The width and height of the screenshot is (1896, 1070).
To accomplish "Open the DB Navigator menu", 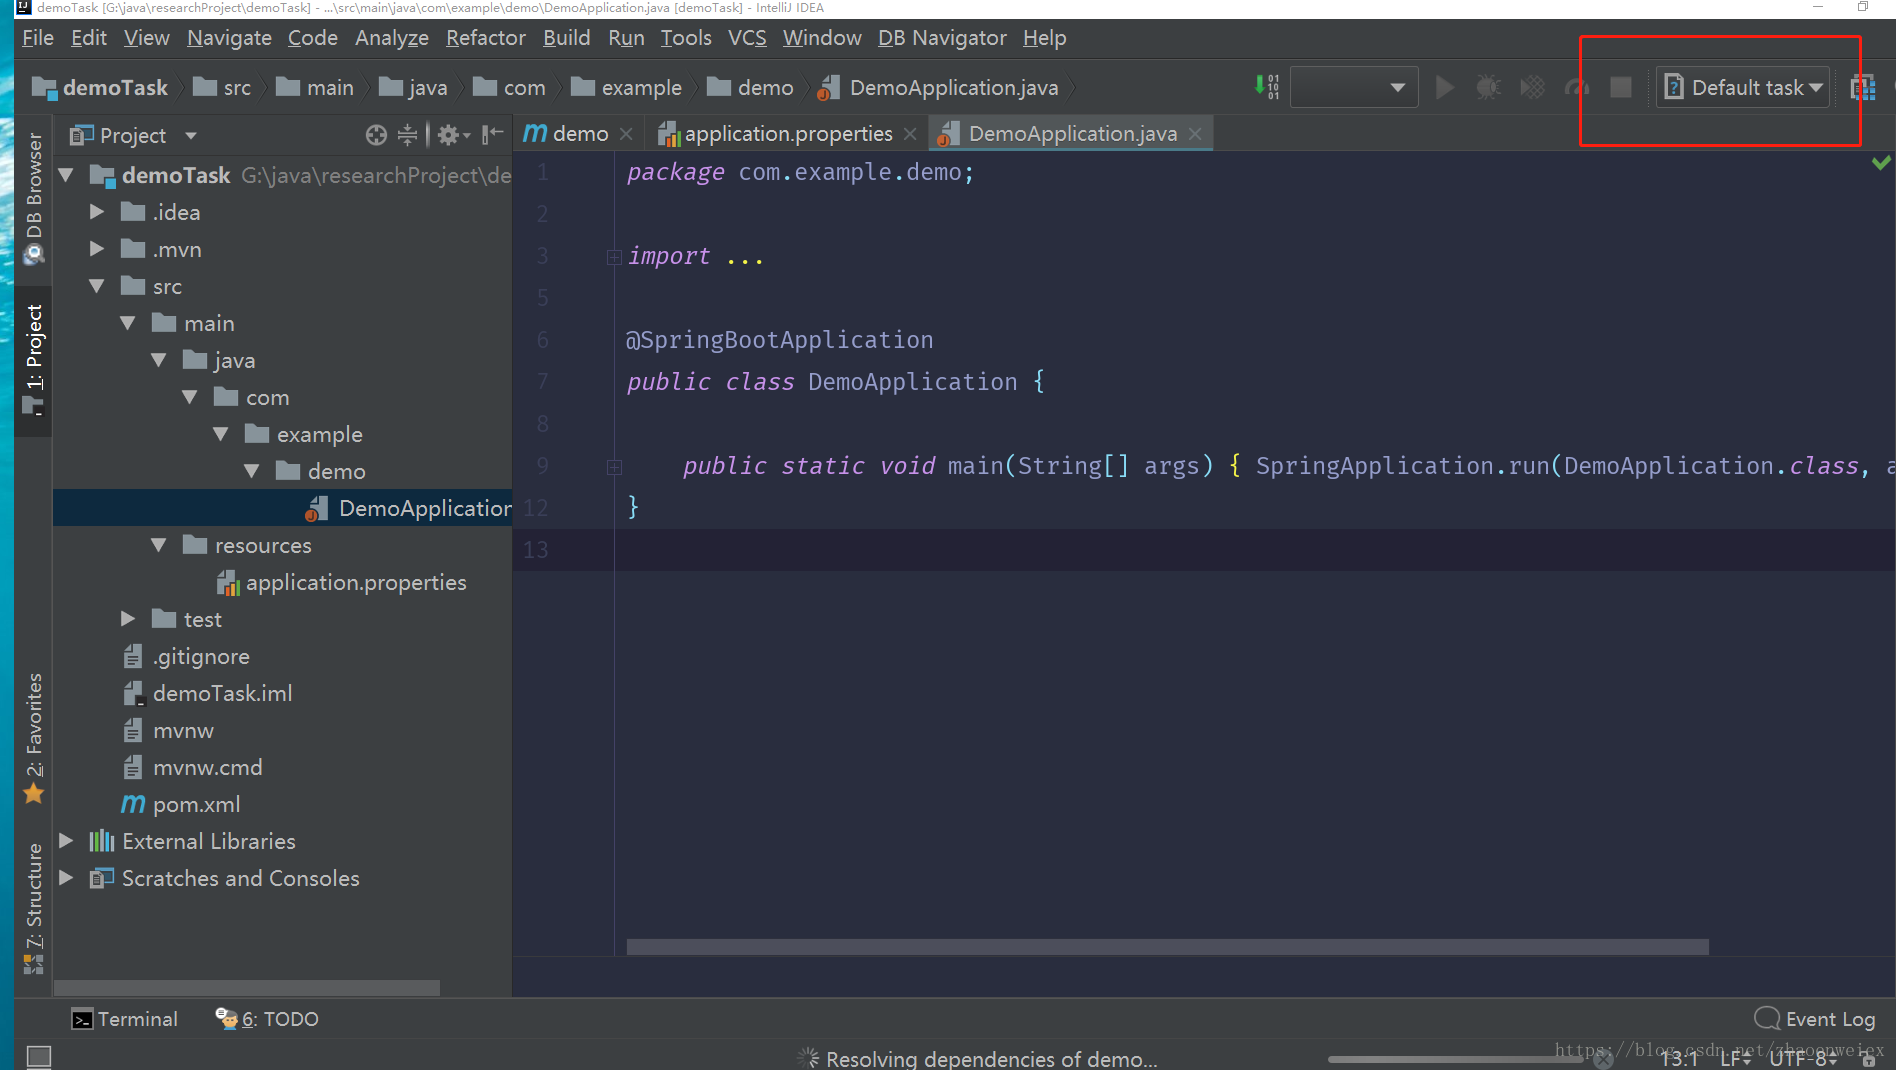I will [x=942, y=38].
